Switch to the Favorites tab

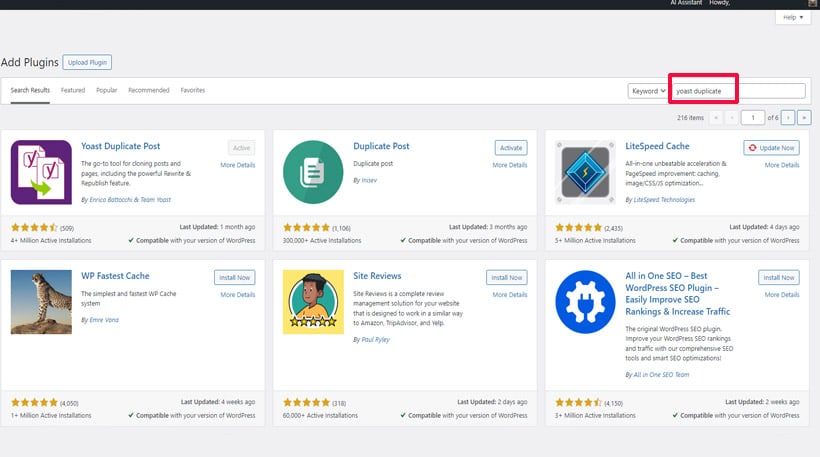tap(193, 90)
